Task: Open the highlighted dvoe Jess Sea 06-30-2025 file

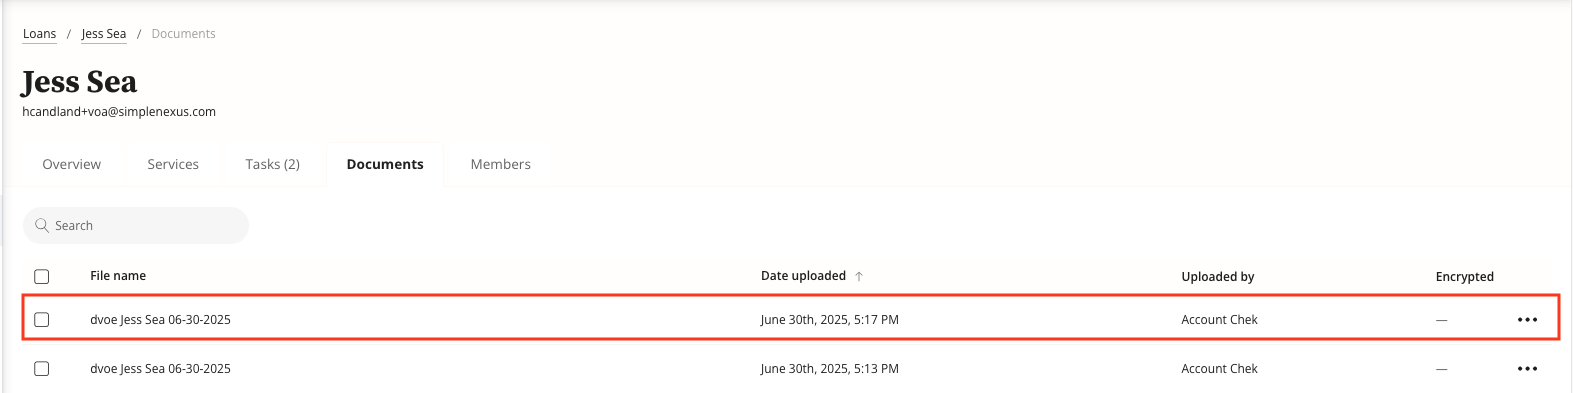Action: pos(160,320)
